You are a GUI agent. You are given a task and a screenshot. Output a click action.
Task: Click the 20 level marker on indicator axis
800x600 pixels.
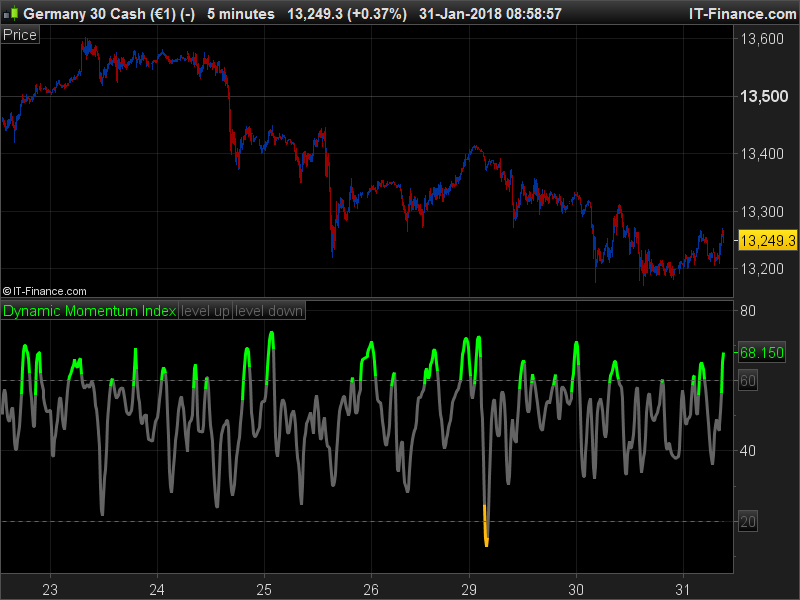(x=747, y=521)
